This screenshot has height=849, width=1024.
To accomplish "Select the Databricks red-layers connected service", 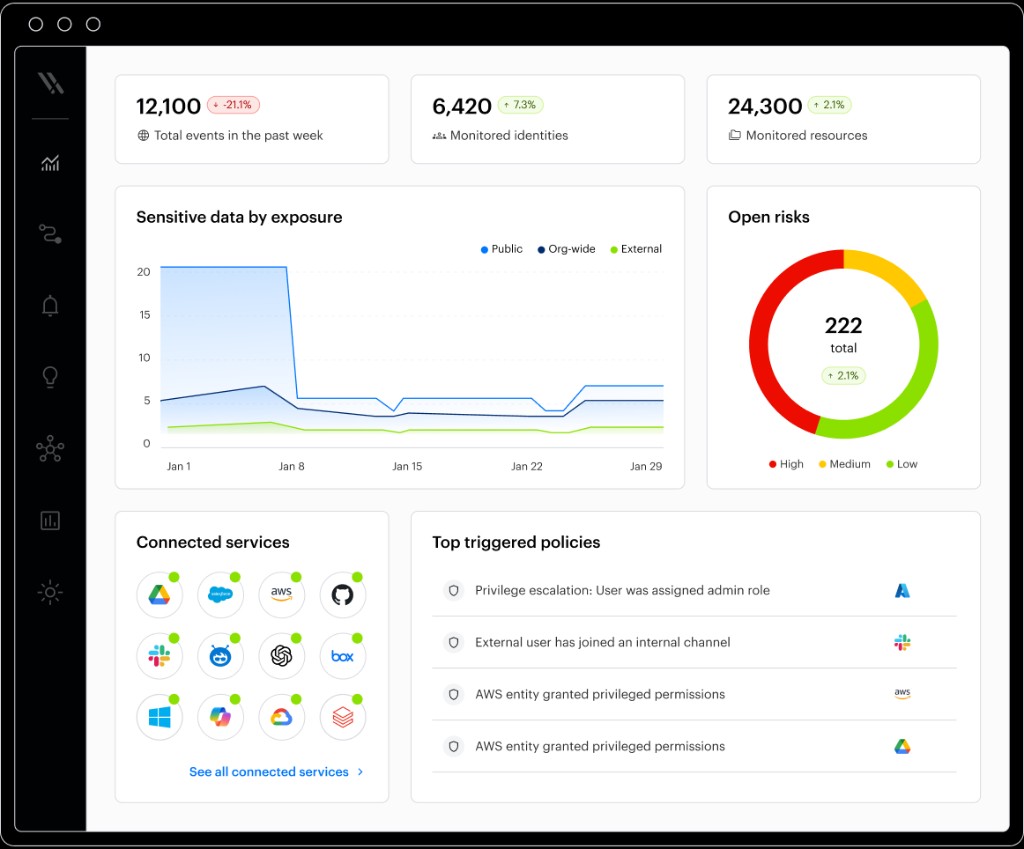I will (x=342, y=717).
